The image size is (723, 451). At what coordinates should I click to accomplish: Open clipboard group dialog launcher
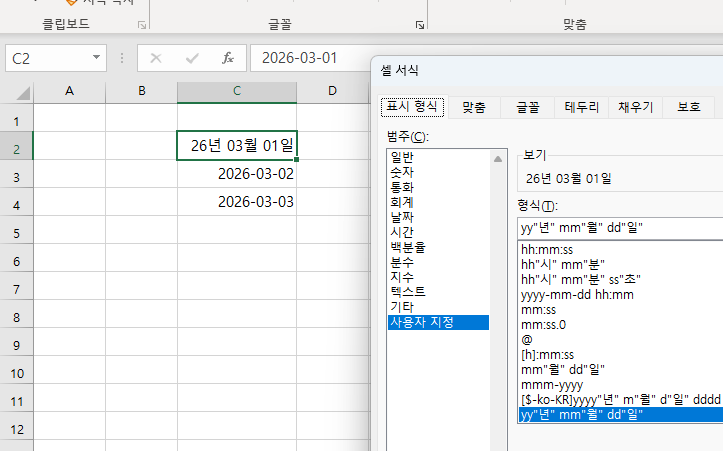142,25
